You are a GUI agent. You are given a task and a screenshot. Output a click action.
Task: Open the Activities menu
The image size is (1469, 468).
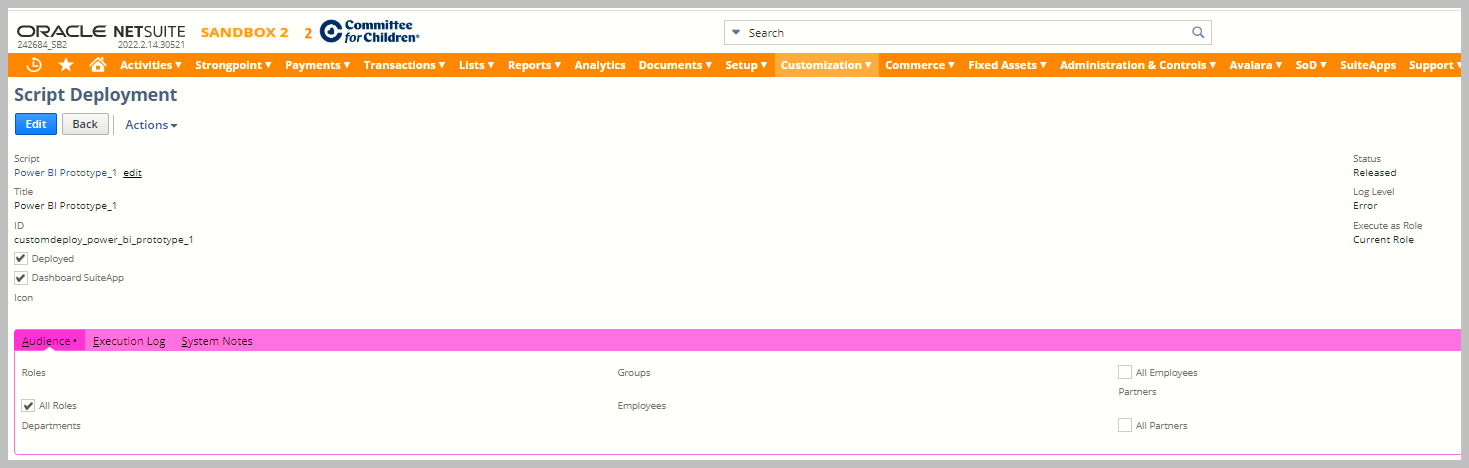point(150,65)
